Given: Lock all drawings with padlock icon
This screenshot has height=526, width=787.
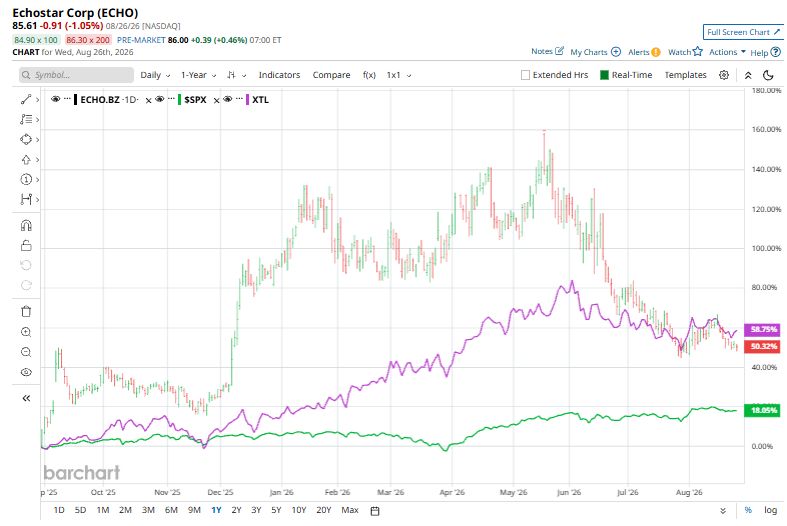Looking at the screenshot, I should pos(26,245).
